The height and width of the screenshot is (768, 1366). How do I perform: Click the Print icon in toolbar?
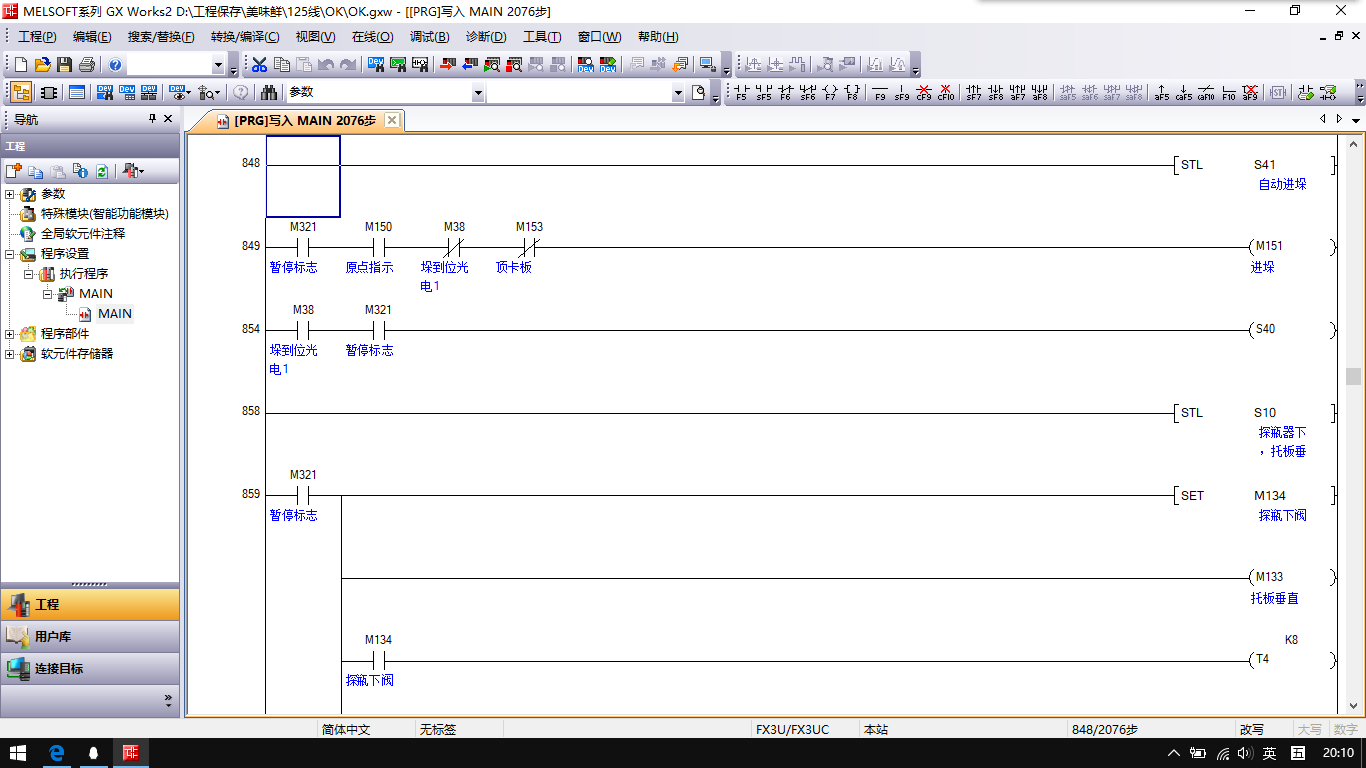(86, 65)
